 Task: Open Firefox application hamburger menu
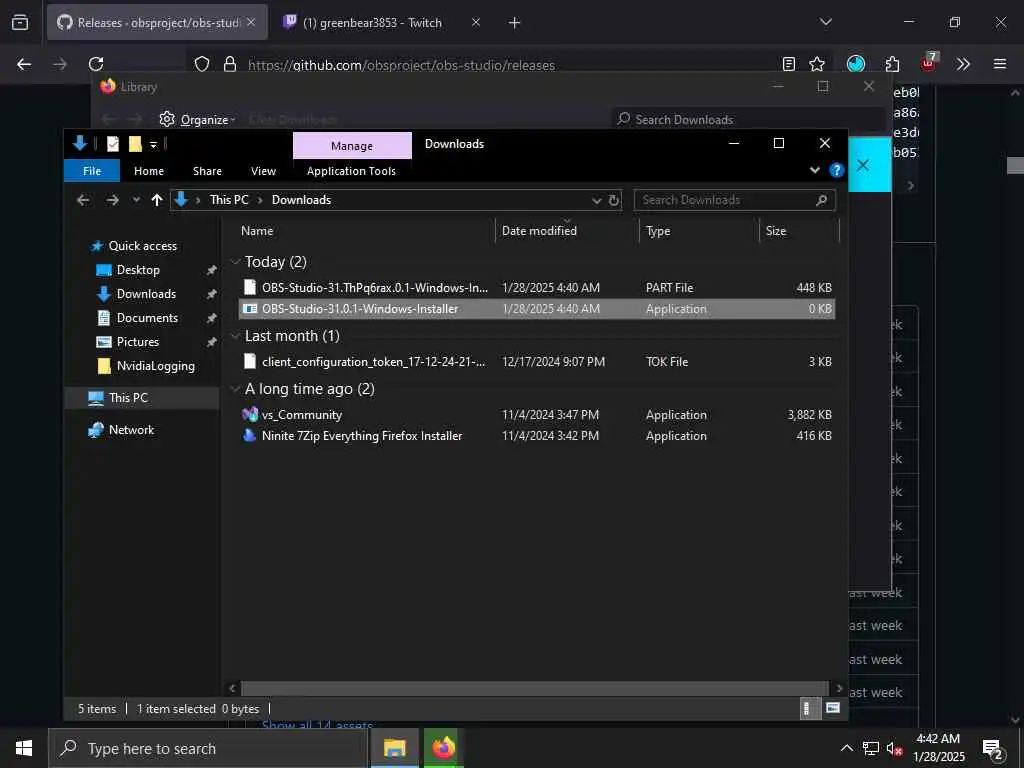point(1000,64)
